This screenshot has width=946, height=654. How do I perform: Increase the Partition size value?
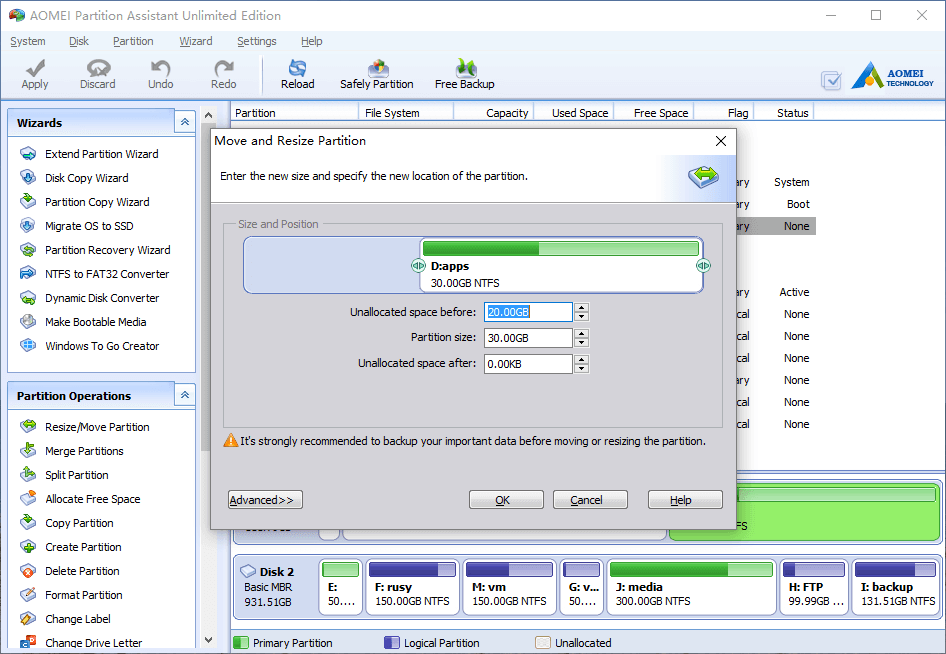point(582,334)
